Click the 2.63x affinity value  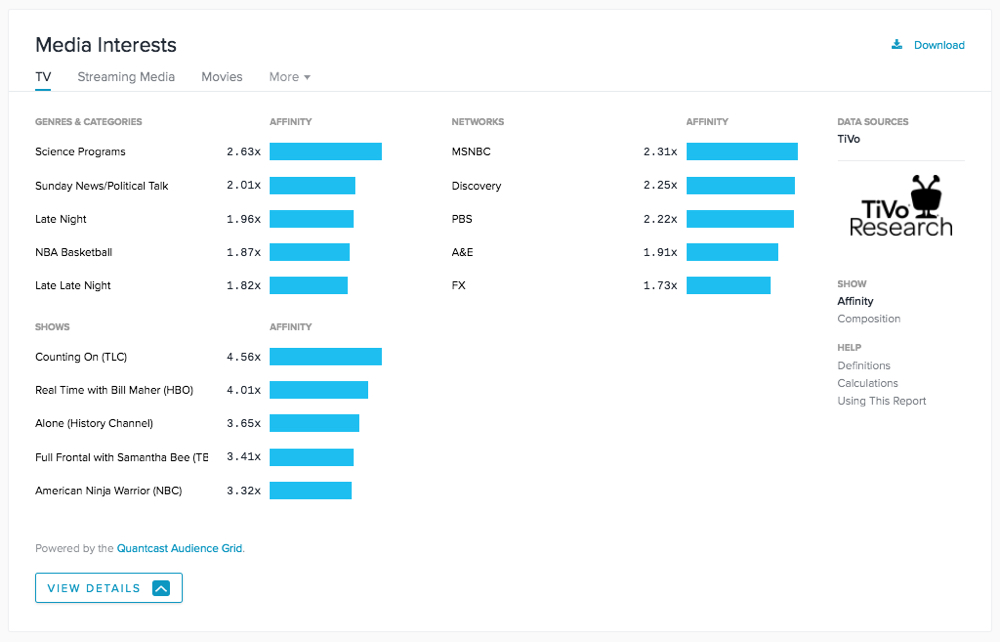click(x=244, y=152)
